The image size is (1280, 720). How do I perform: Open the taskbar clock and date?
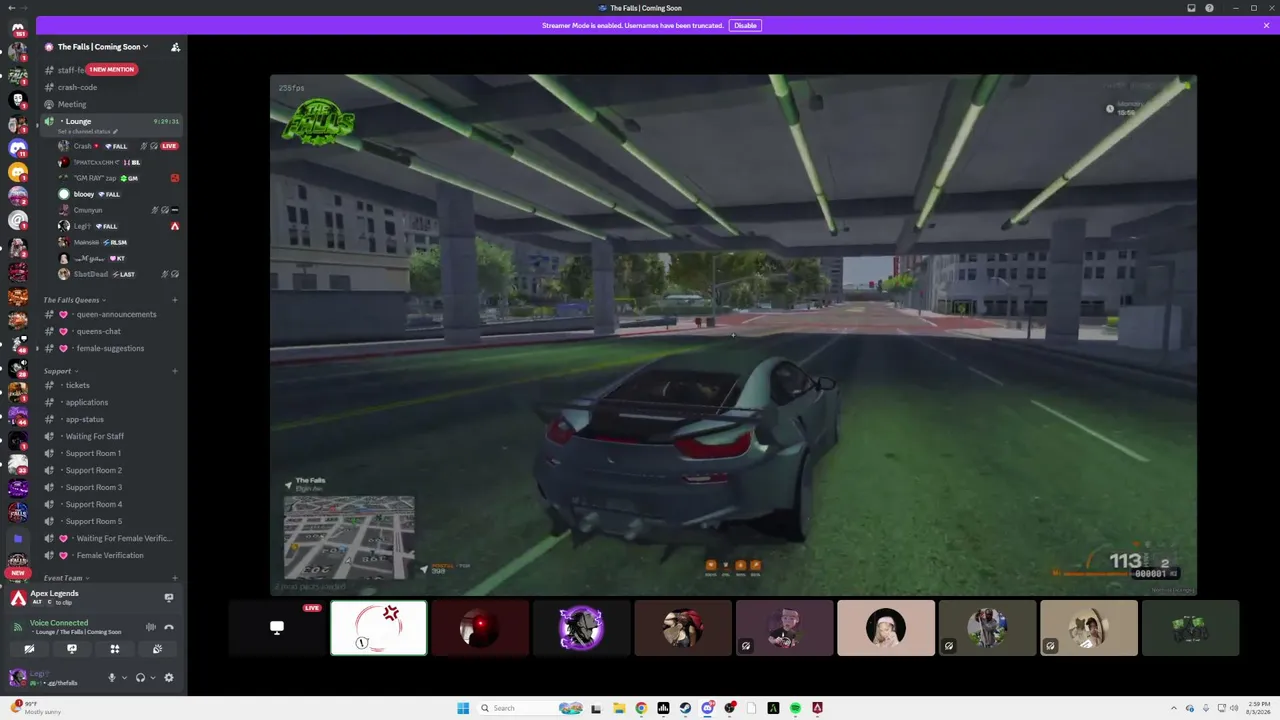click(x=1259, y=708)
